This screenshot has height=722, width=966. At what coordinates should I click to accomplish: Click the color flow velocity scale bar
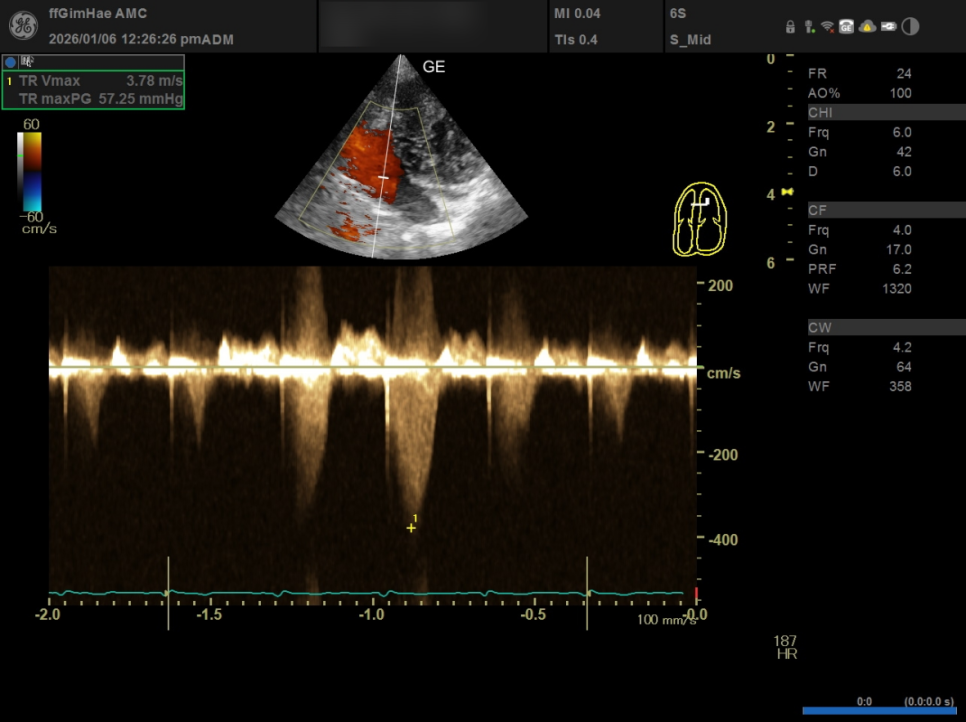[30, 171]
